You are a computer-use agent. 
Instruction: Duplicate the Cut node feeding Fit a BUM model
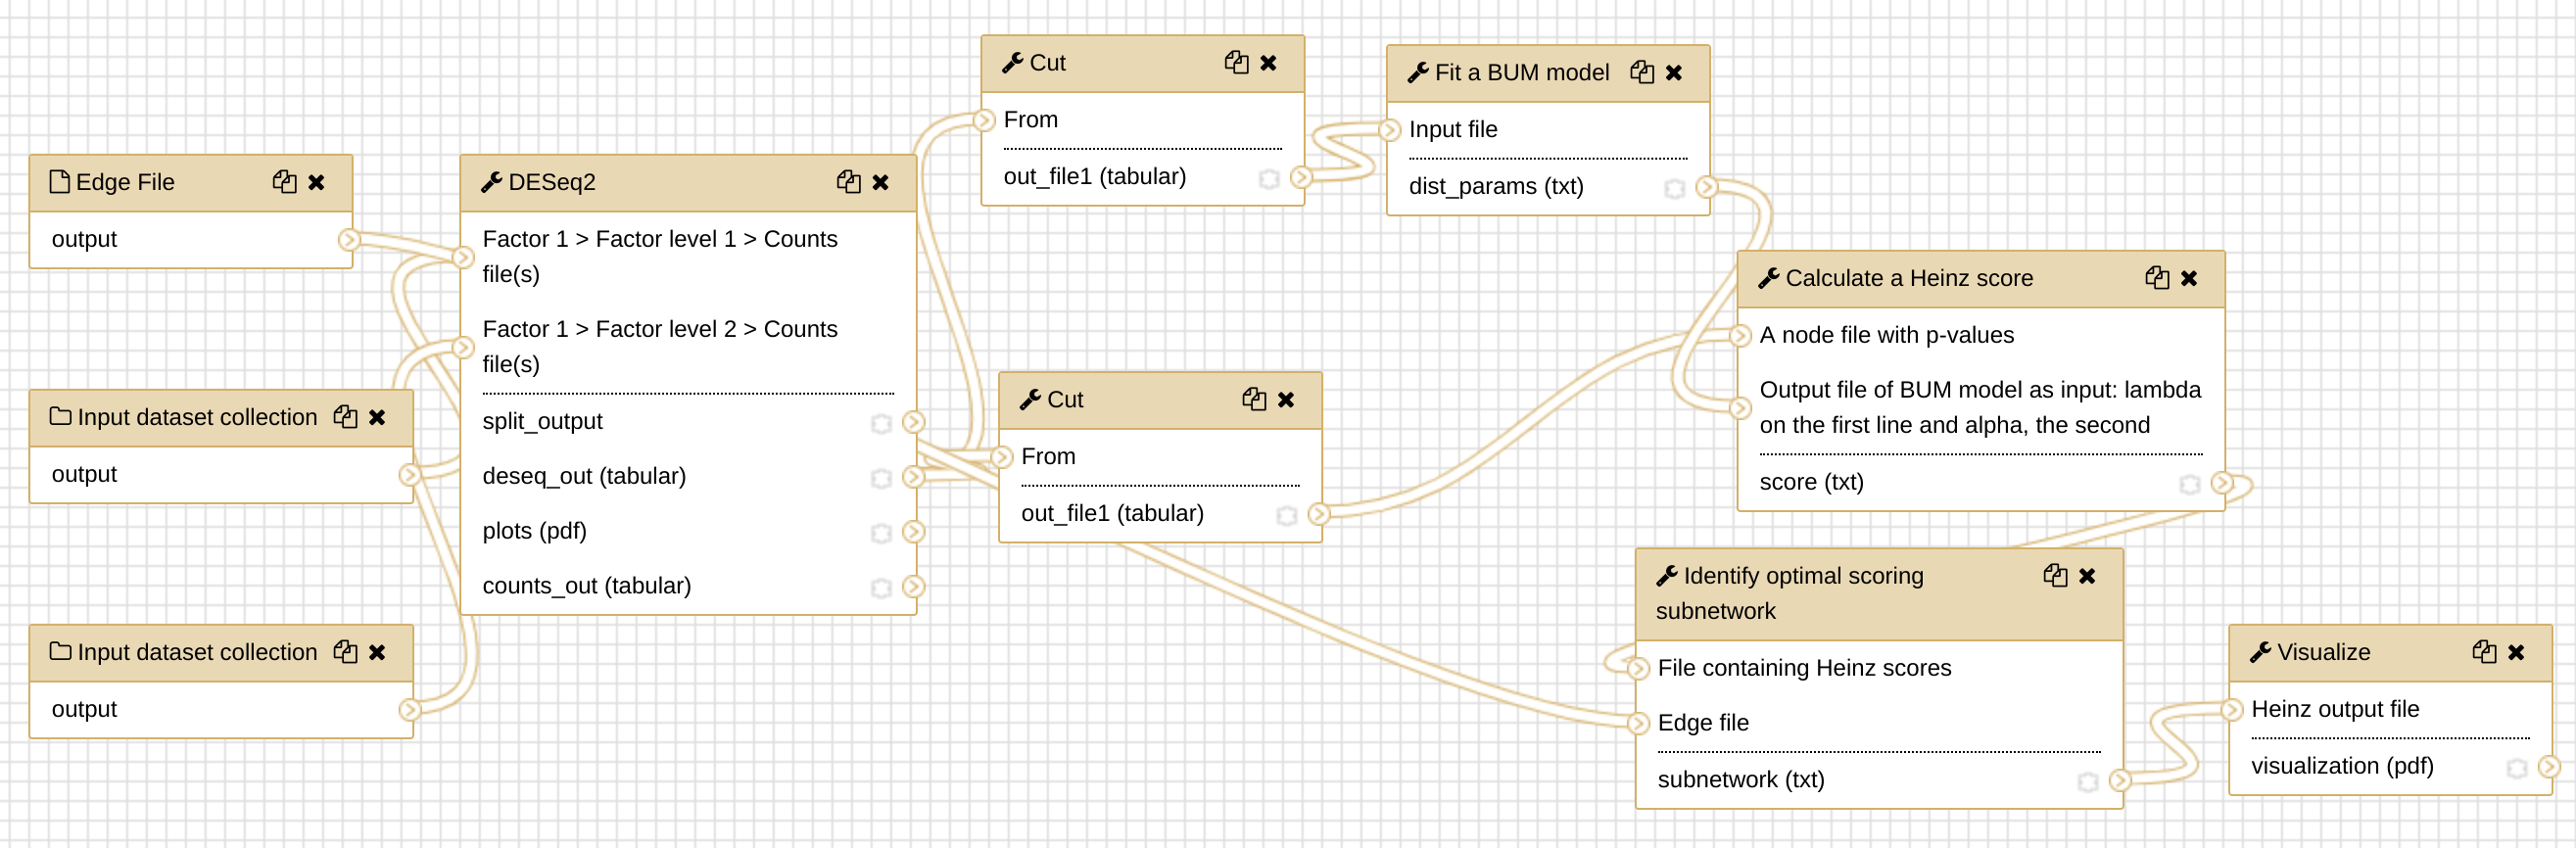[1237, 63]
